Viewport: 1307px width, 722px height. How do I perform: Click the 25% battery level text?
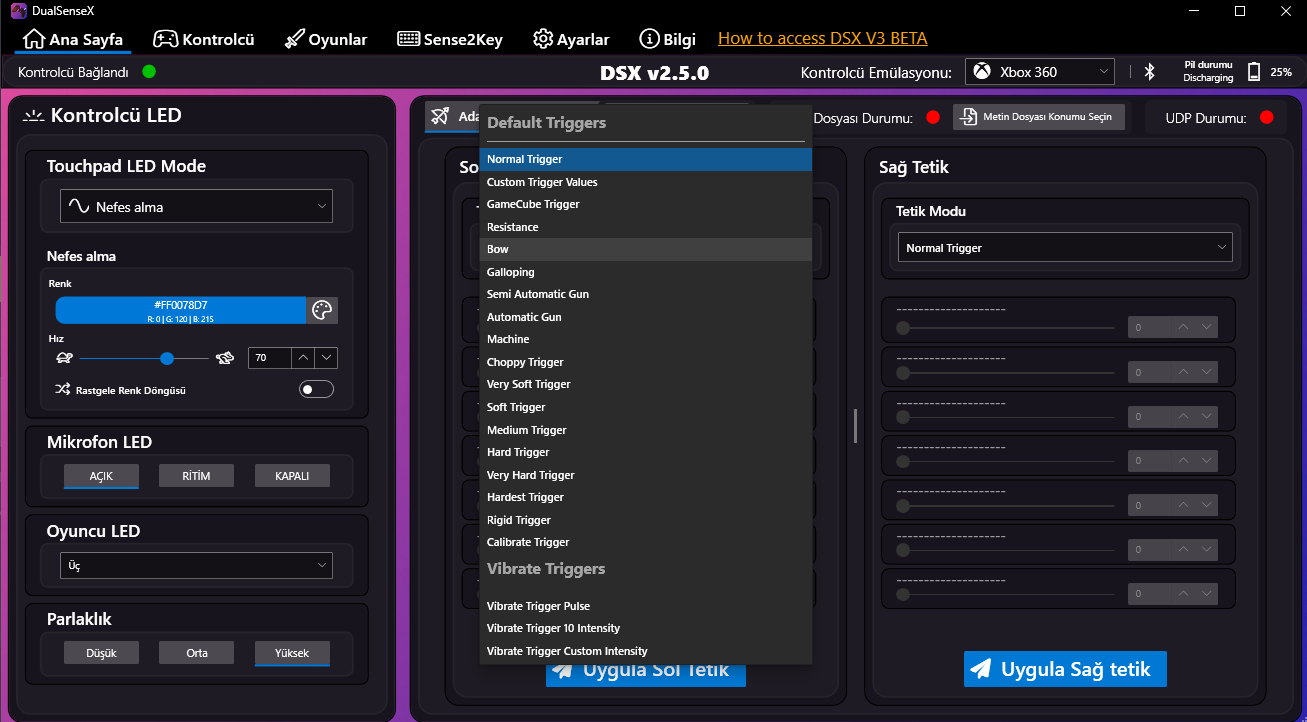(x=1281, y=72)
